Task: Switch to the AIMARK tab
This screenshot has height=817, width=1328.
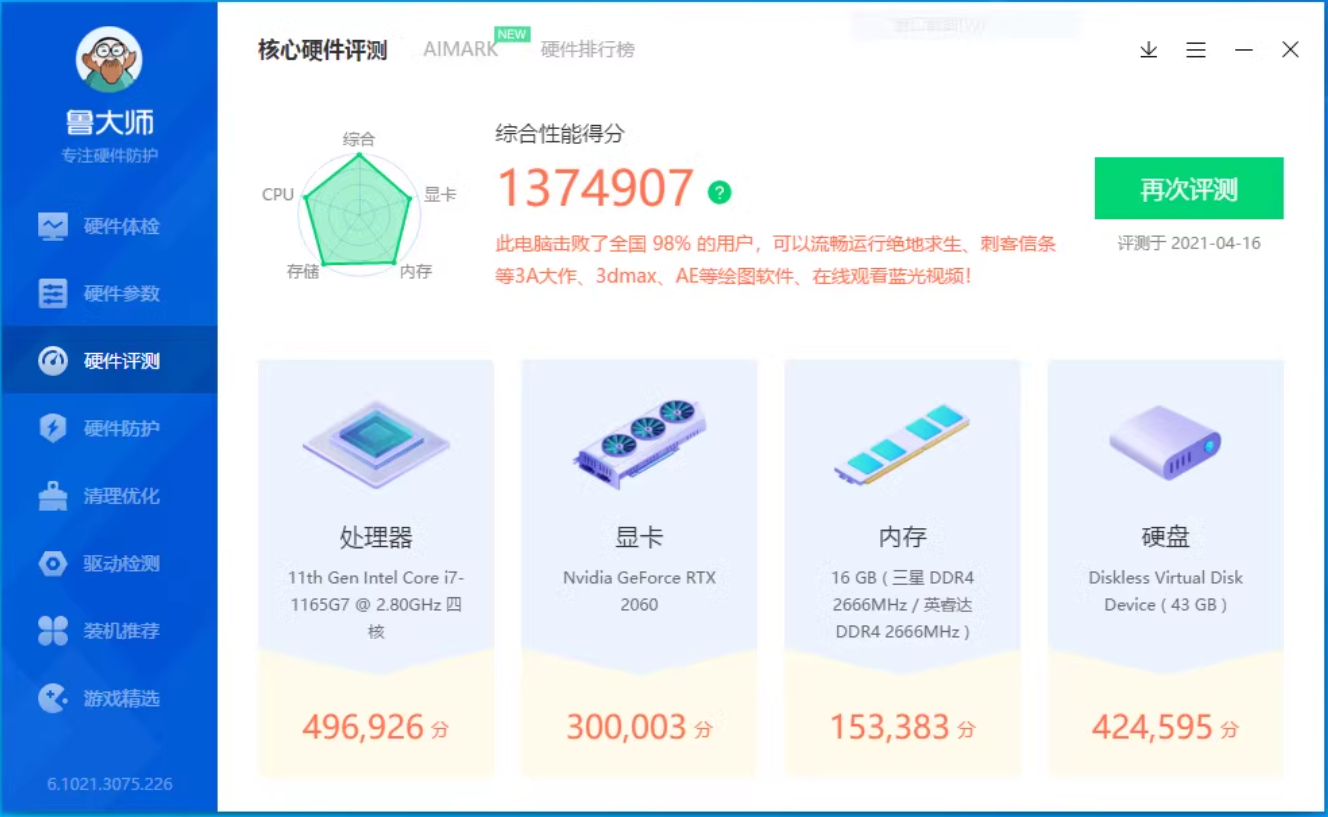Action: pos(460,50)
